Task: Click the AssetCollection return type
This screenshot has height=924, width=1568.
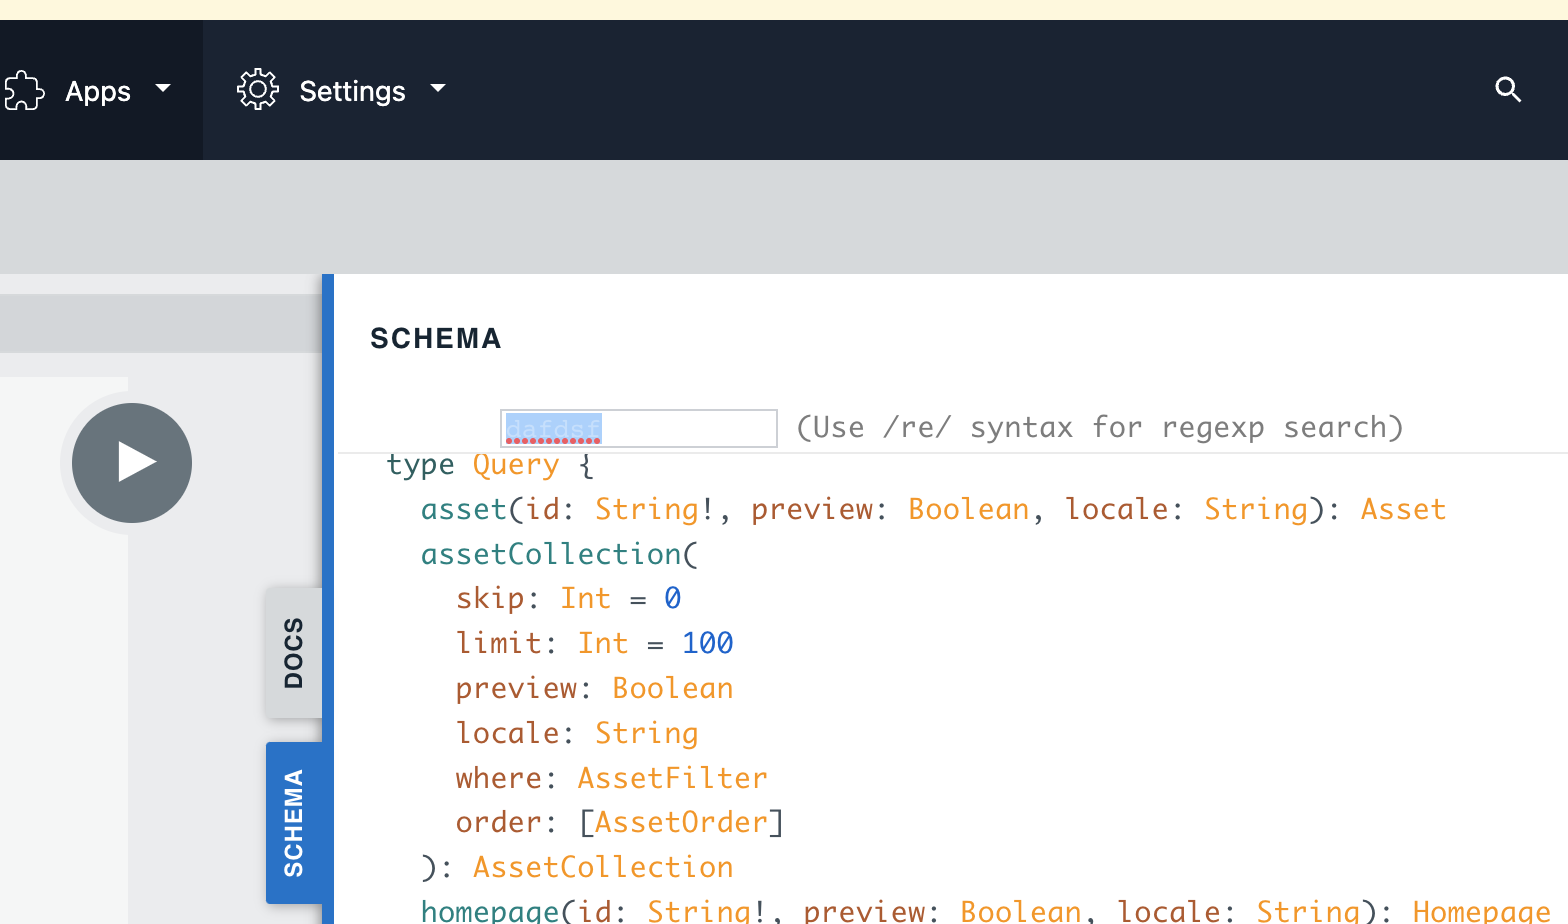Action: pos(603,868)
